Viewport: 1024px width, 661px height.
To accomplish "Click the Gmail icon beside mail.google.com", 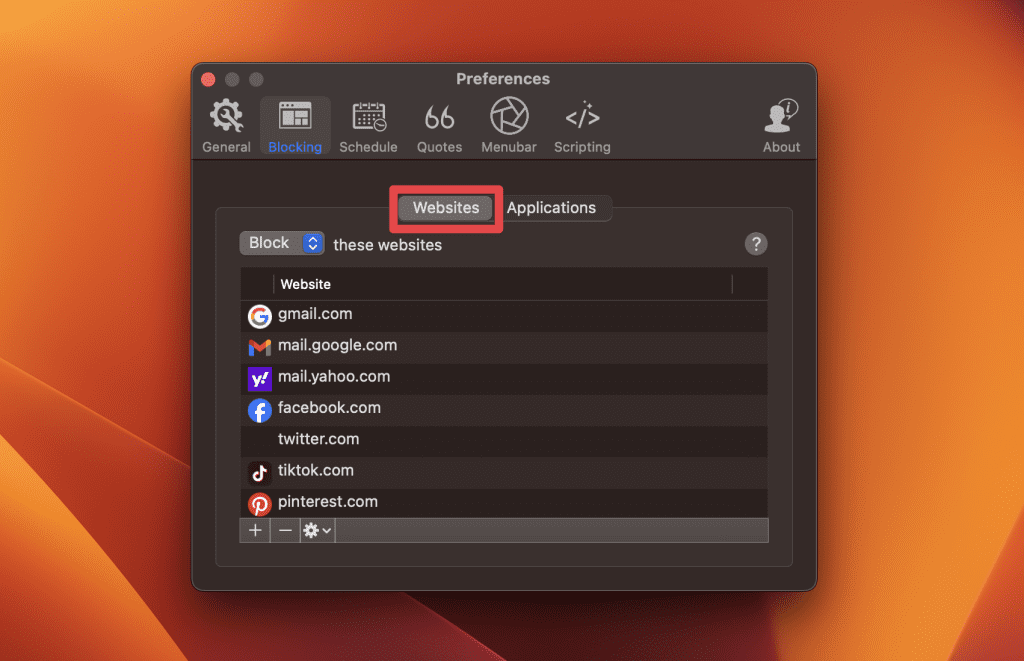I will [x=259, y=347].
